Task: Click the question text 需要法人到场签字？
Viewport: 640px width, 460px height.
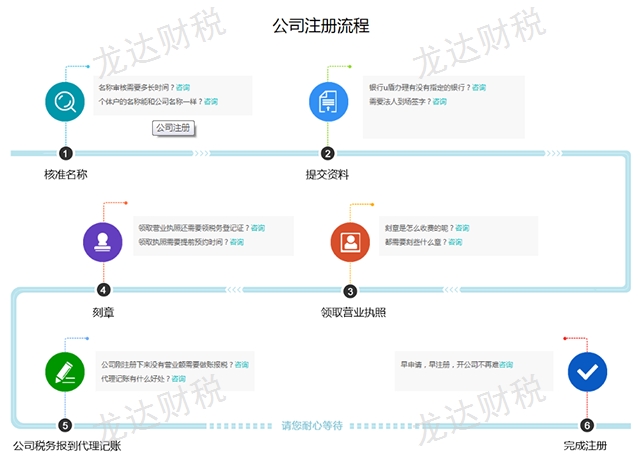Action: (400, 101)
